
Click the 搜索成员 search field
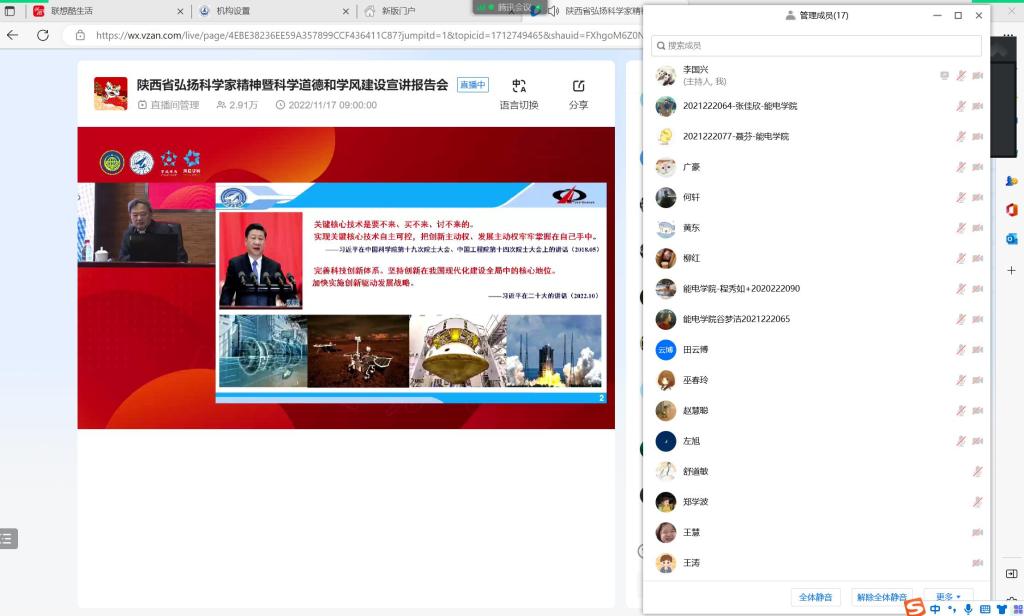click(816, 46)
